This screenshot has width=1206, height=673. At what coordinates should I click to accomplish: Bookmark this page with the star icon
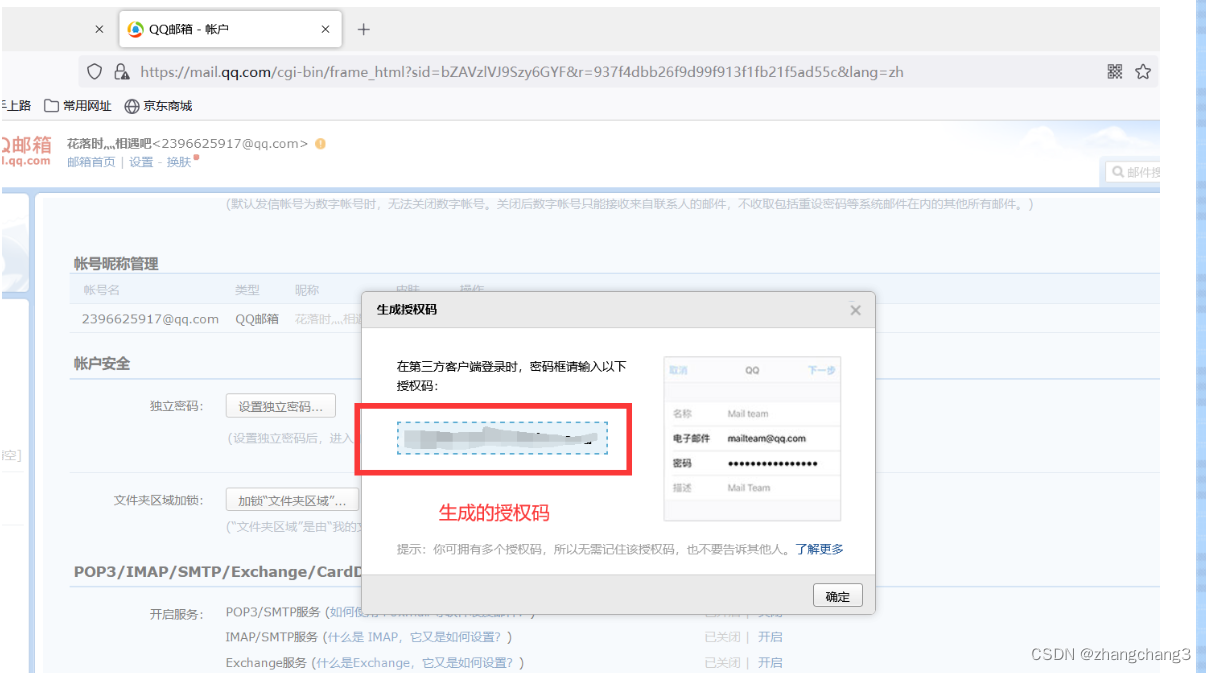(x=1143, y=72)
